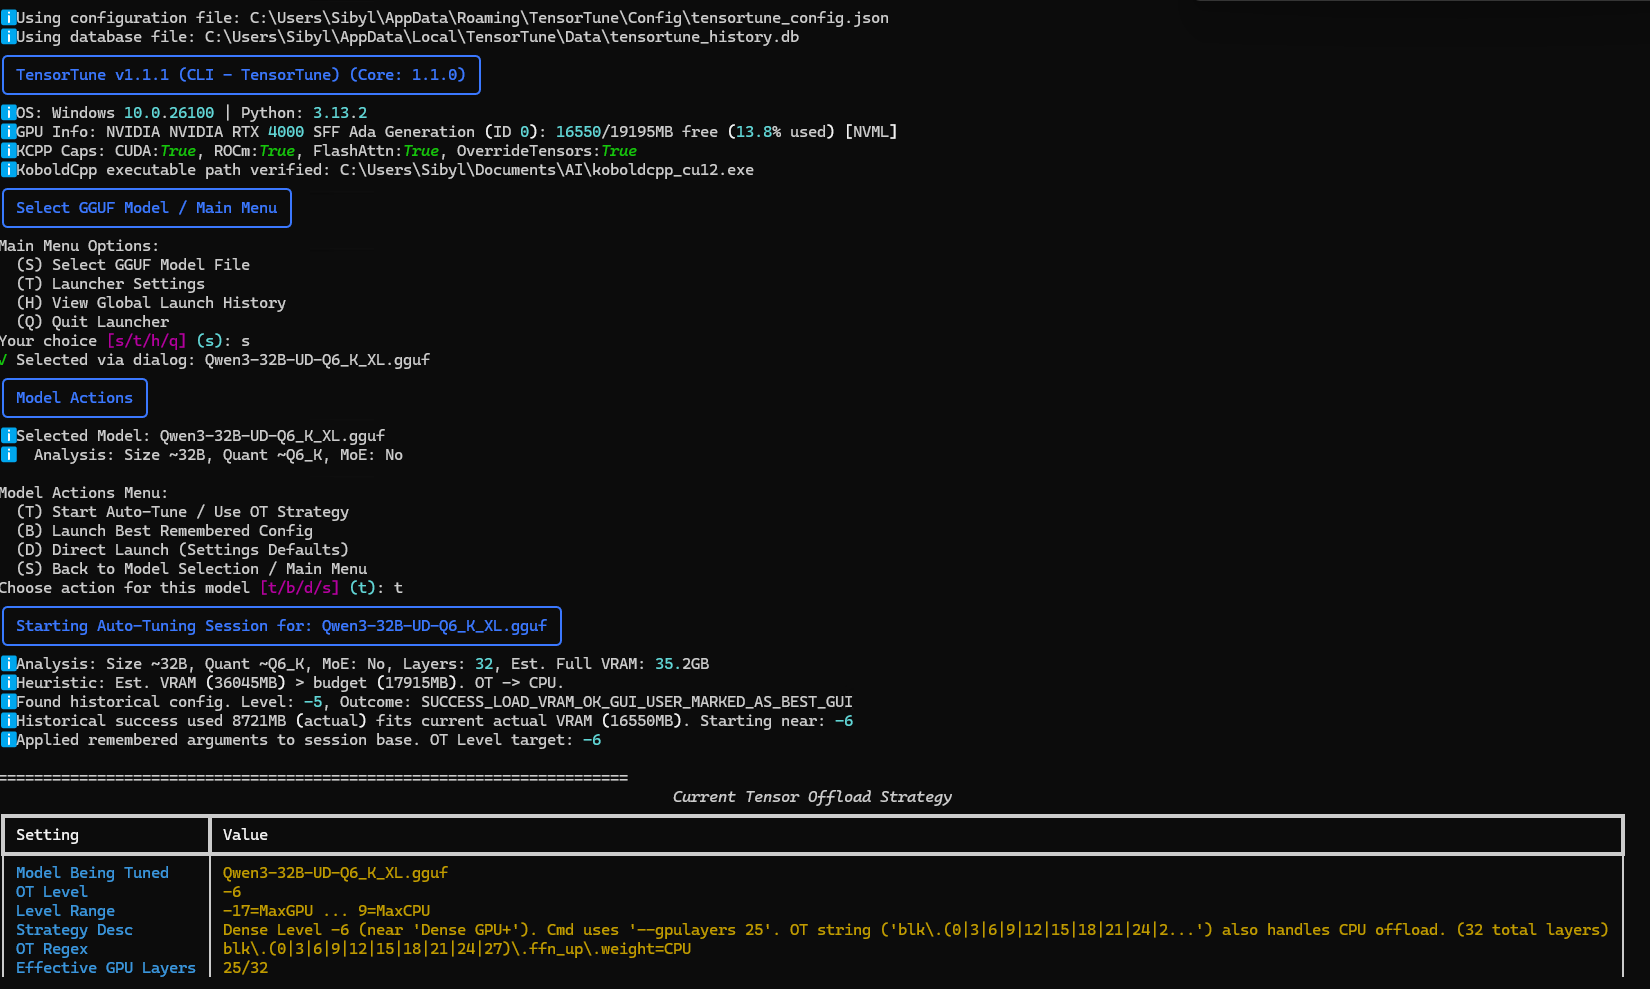The height and width of the screenshot is (989, 1650).
Task: Click (S) Back to Model Selection / Main Menu
Action: [x=192, y=569]
